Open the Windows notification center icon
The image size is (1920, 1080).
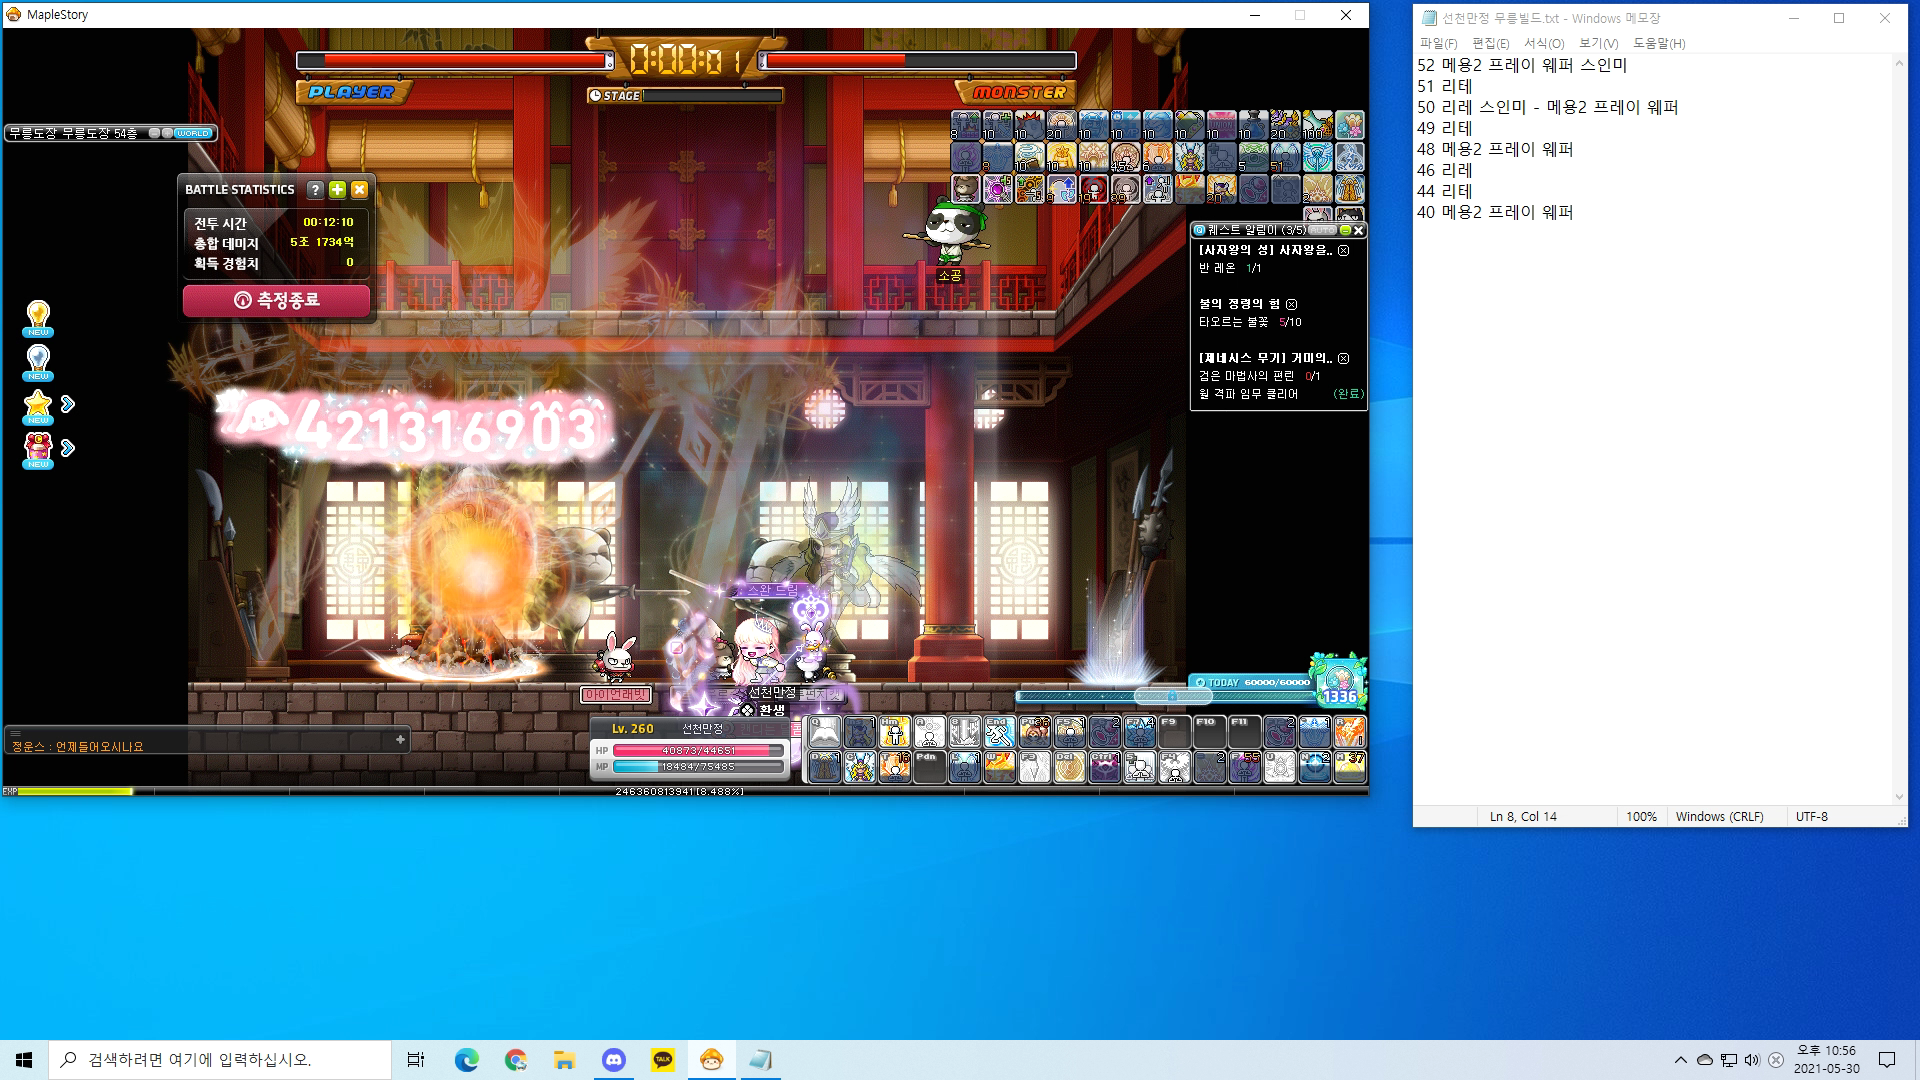click(x=1887, y=1060)
